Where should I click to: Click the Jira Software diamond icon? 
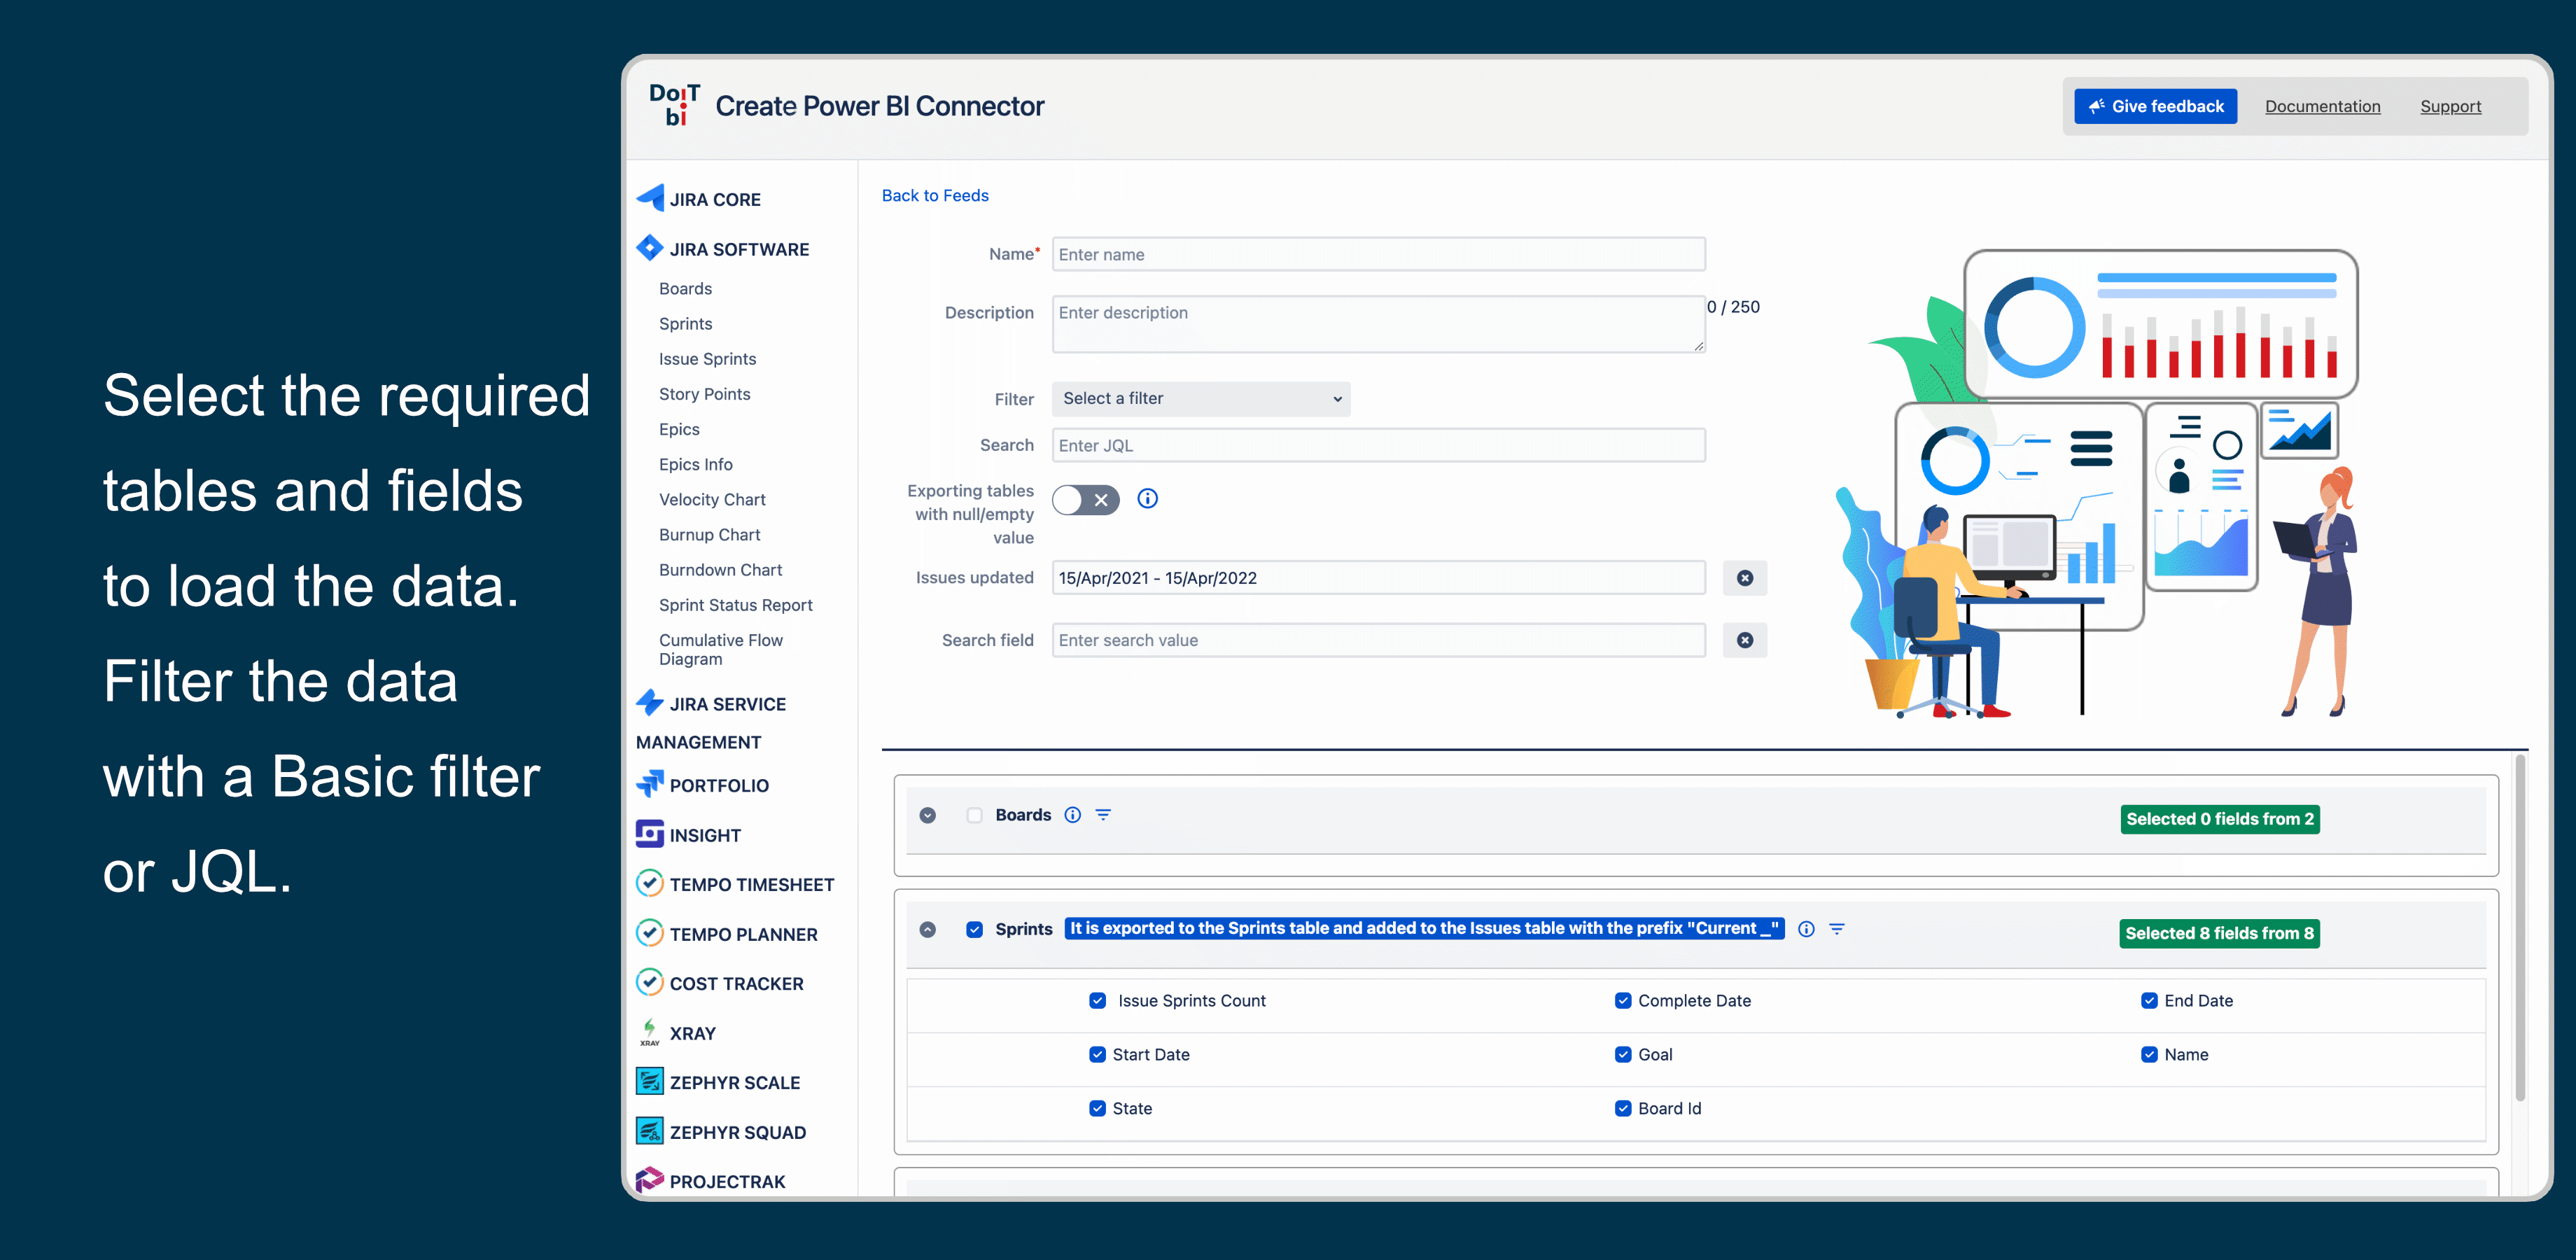click(x=650, y=248)
